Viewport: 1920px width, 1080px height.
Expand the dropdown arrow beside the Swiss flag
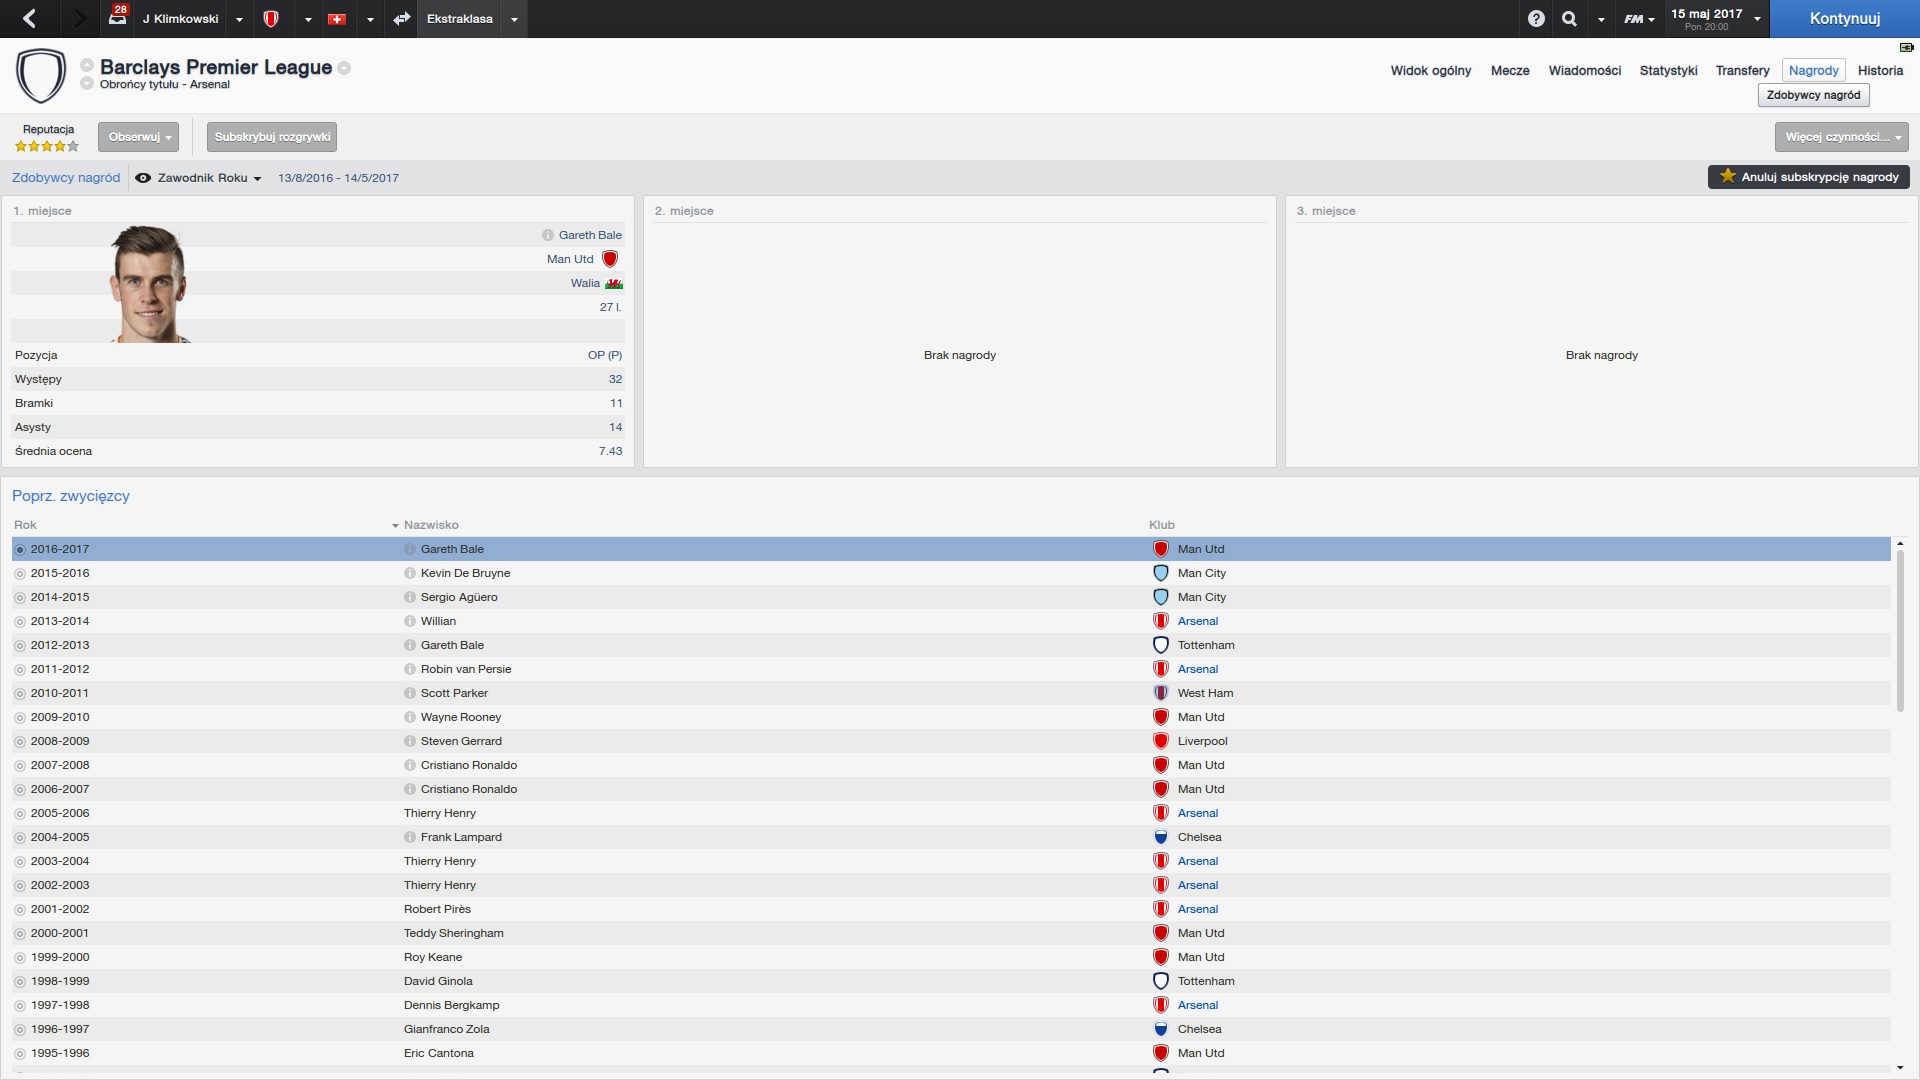pos(370,20)
